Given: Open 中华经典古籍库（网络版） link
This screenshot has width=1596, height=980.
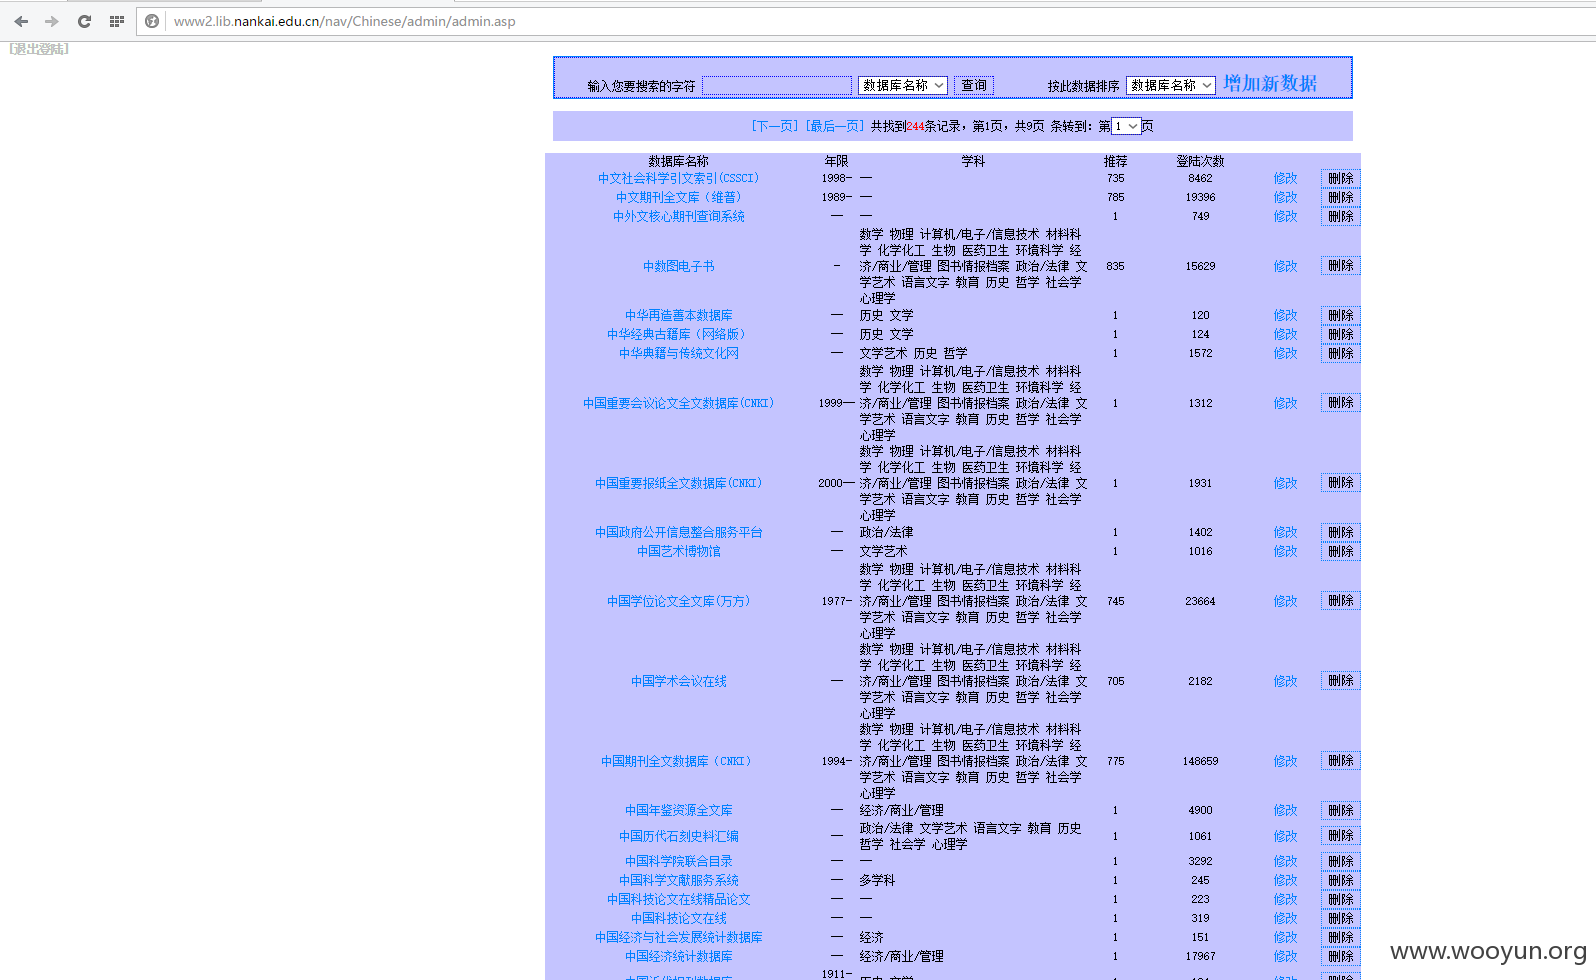Looking at the screenshot, I should [679, 334].
